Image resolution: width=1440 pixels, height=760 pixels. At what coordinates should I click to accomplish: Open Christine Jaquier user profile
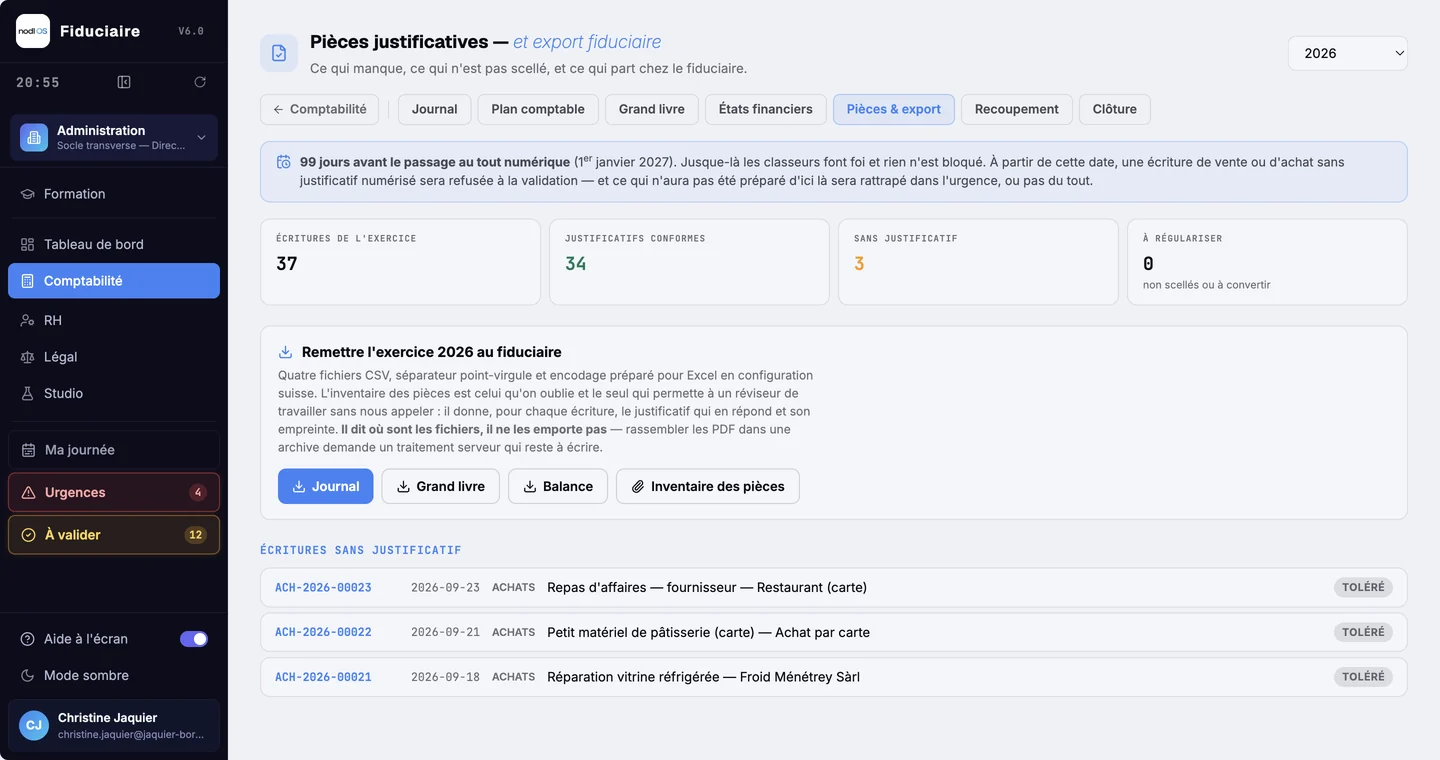(114, 725)
